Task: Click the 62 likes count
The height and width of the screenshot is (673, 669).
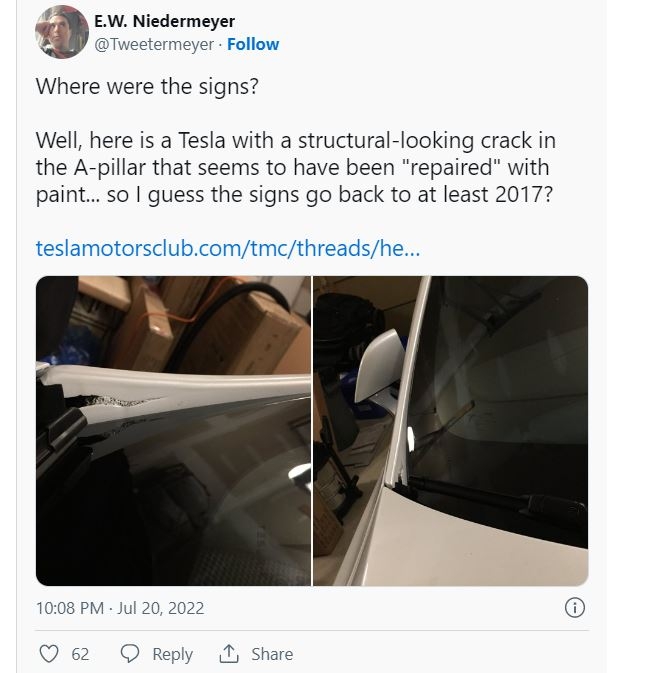Action: click(x=80, y=654)
